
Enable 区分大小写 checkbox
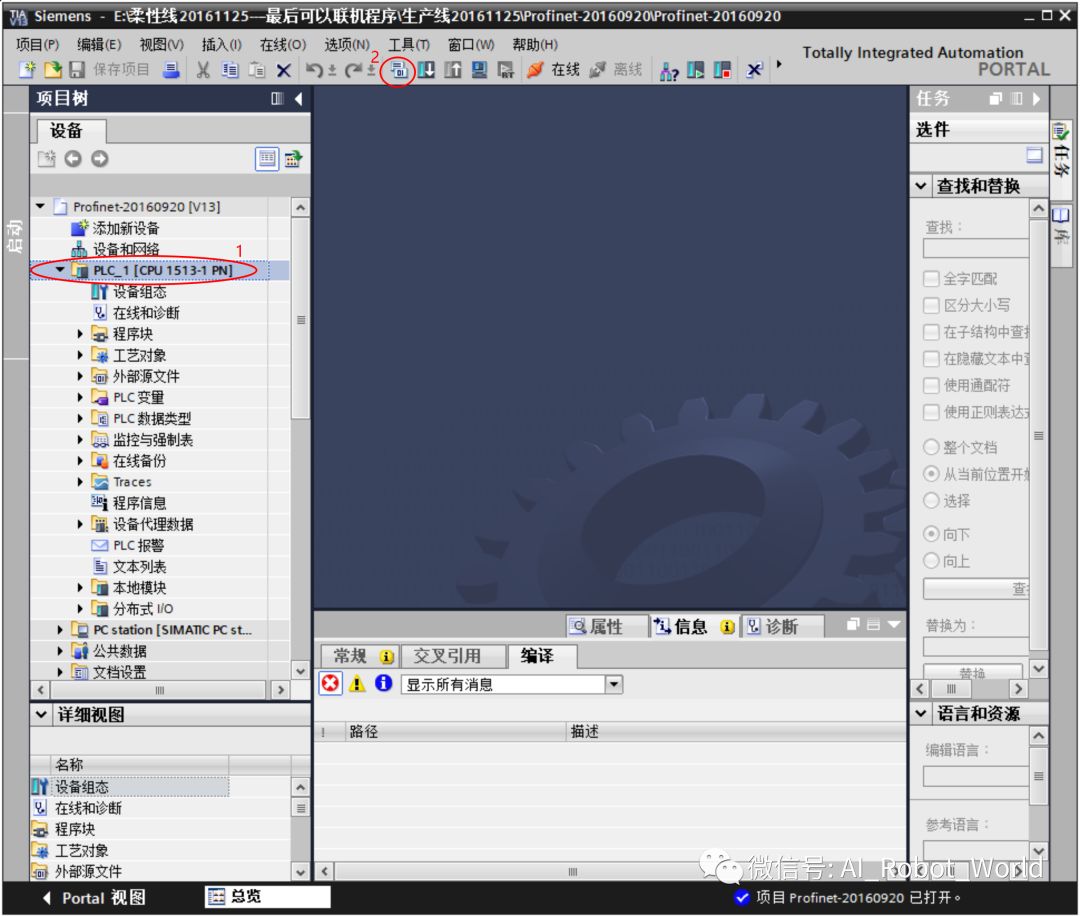tap(931, 306)
